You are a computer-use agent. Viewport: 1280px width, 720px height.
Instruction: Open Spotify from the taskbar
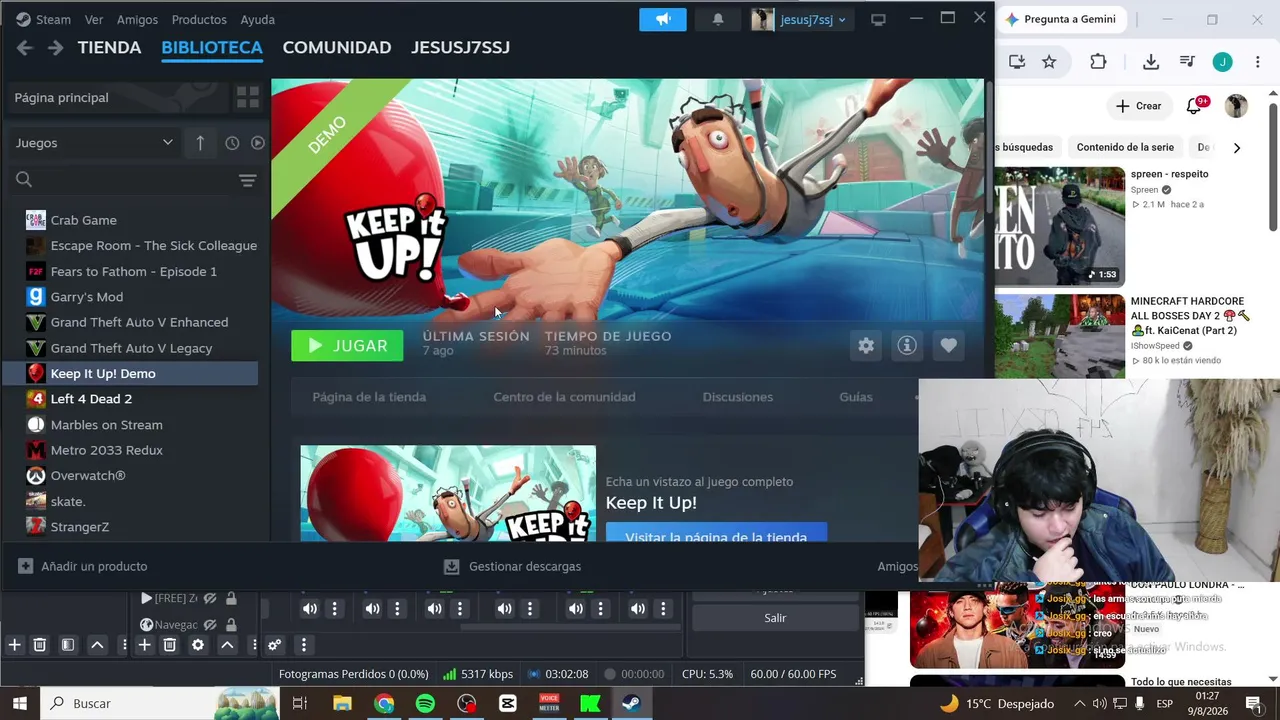click(x=425, y=703)
